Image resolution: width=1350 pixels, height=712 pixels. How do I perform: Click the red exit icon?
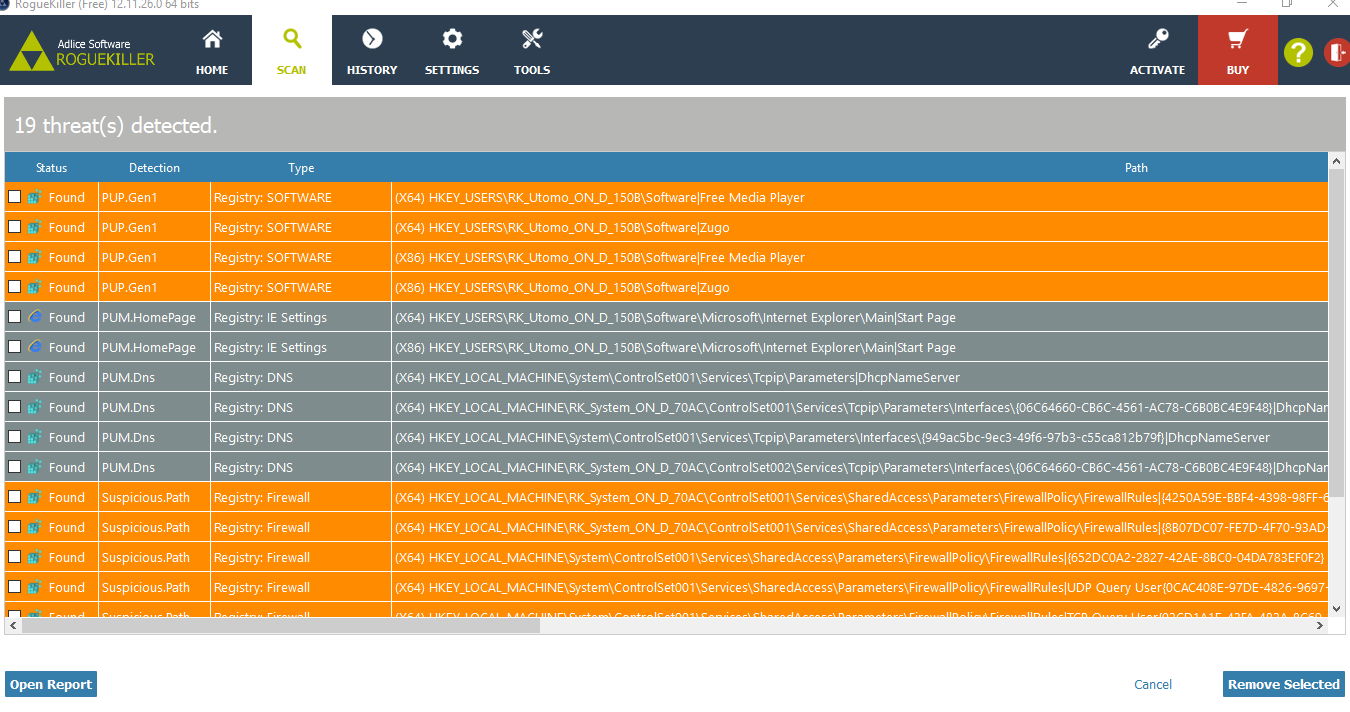[x=1337, y=52]
